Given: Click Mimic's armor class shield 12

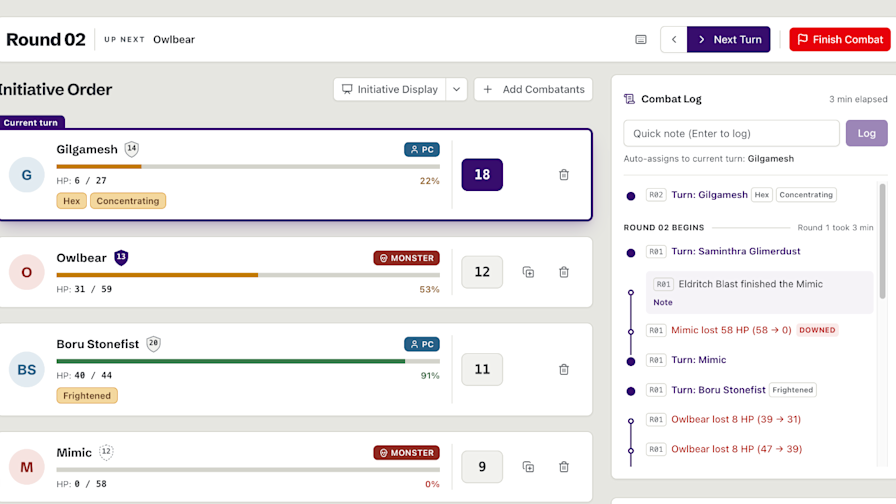Looking at the screenshot, I should click(x=106, y=452).
